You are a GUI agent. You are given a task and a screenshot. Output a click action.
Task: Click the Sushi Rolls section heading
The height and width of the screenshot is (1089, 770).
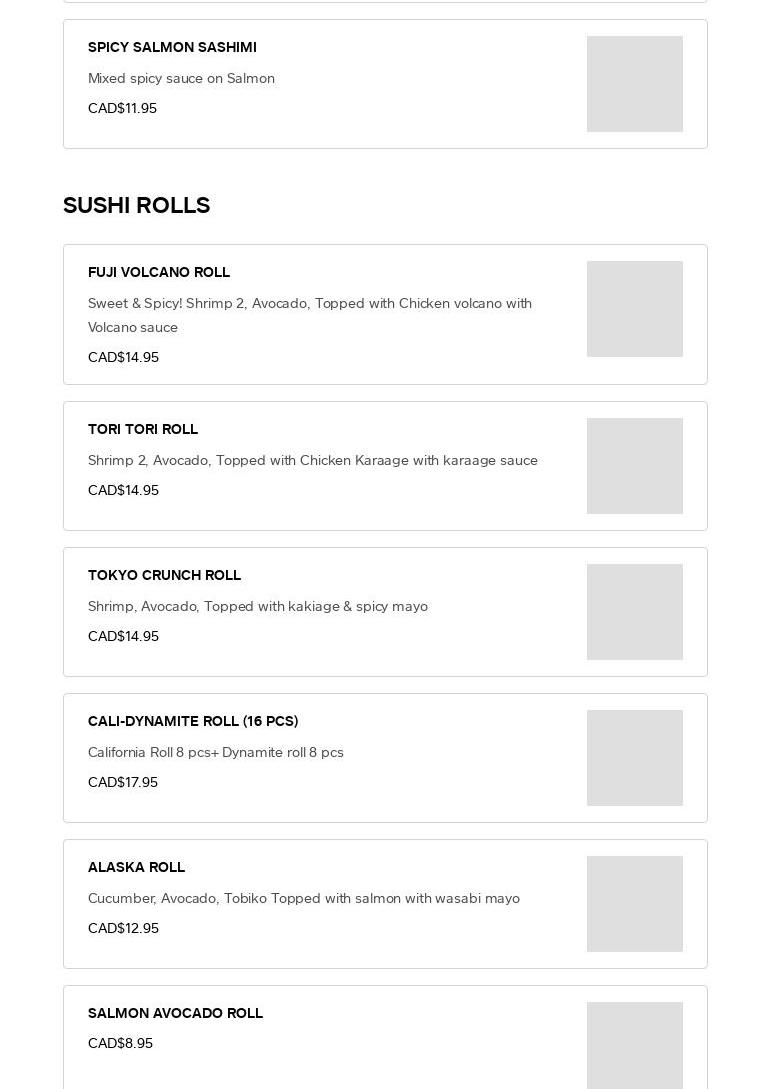(x=136, y=205)
